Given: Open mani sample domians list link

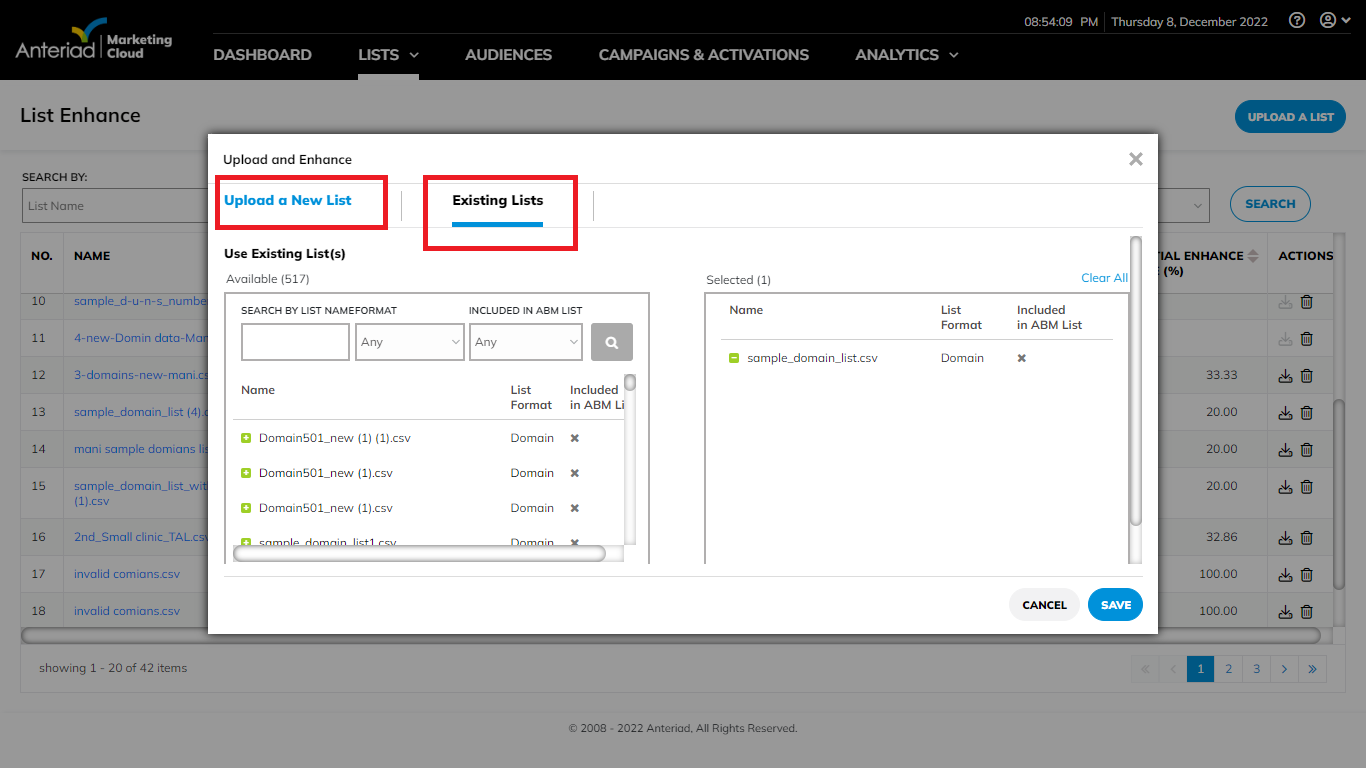Looking at the screenshot, I should [141, 449].
